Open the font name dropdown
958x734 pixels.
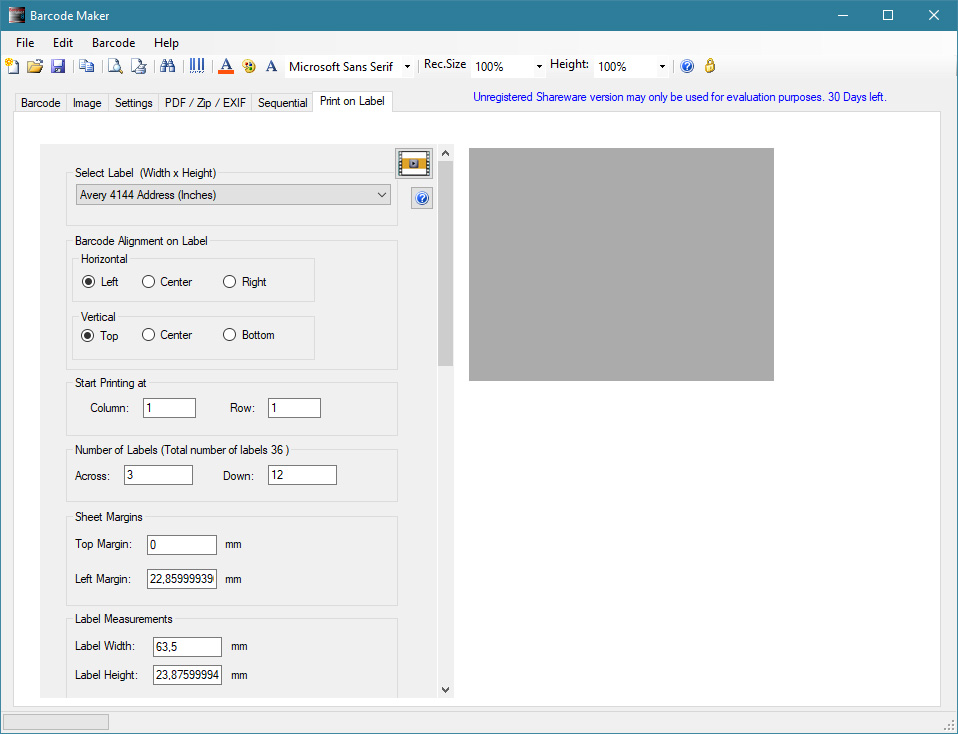[407, 67]
